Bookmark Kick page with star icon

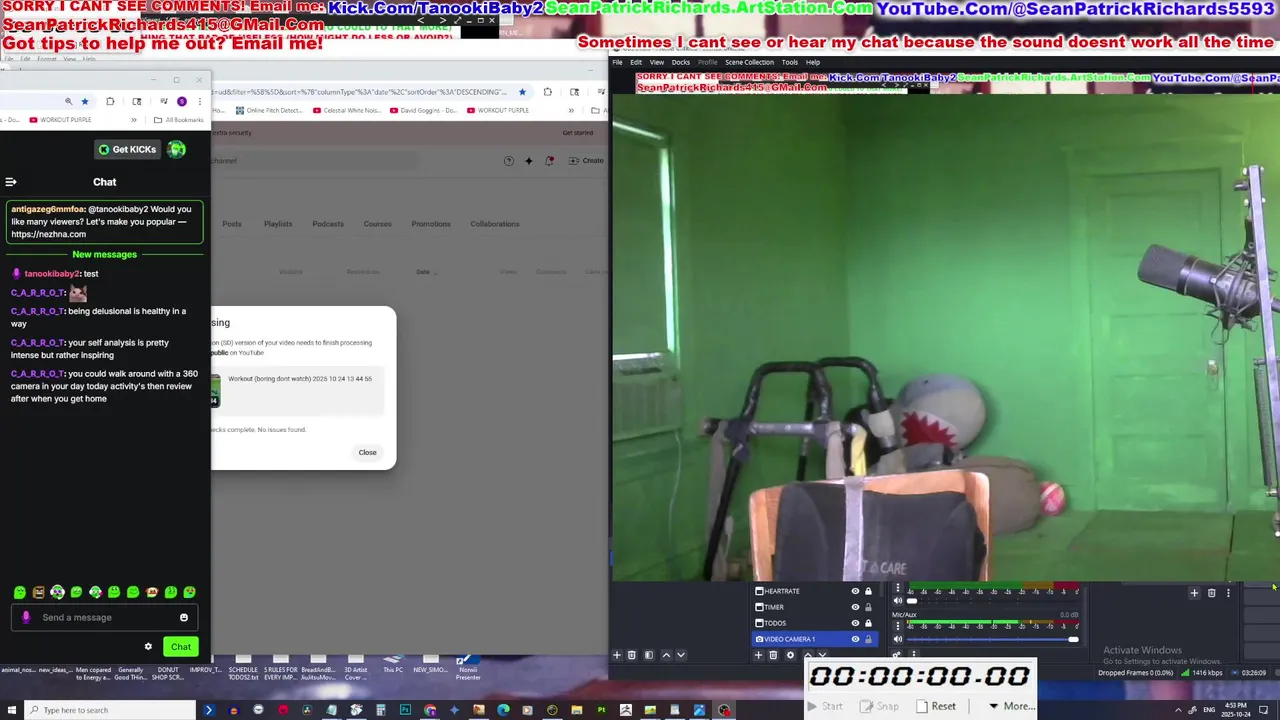pyautogui.click(x=85, y=101)
